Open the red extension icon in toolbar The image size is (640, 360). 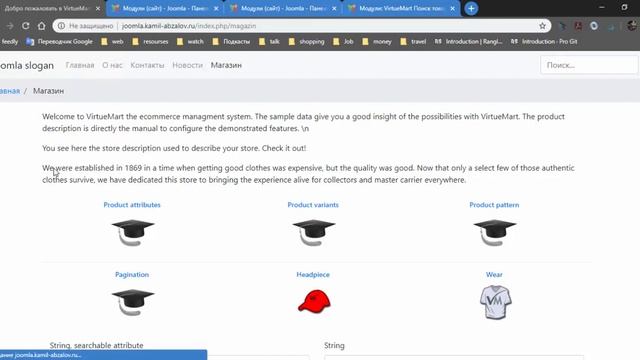pos(578,26)
